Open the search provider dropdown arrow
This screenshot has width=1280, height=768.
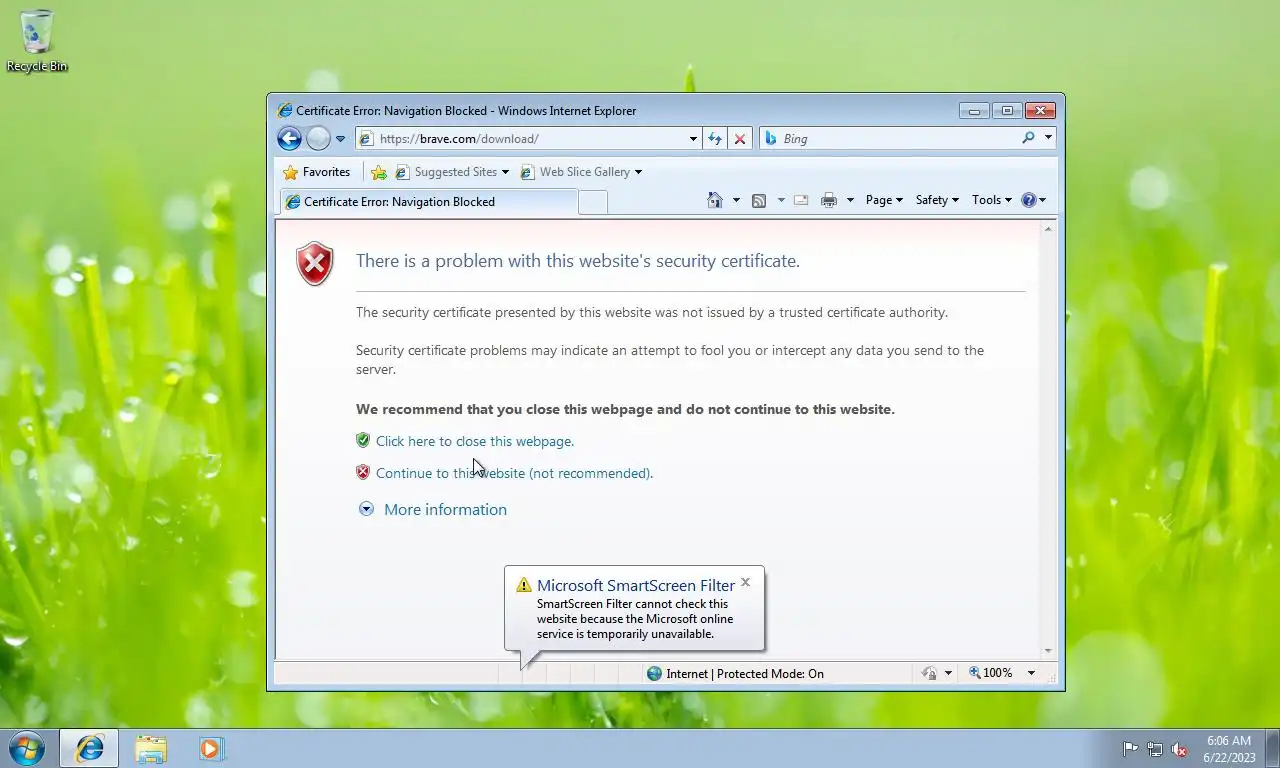(x=1048, y=138)
